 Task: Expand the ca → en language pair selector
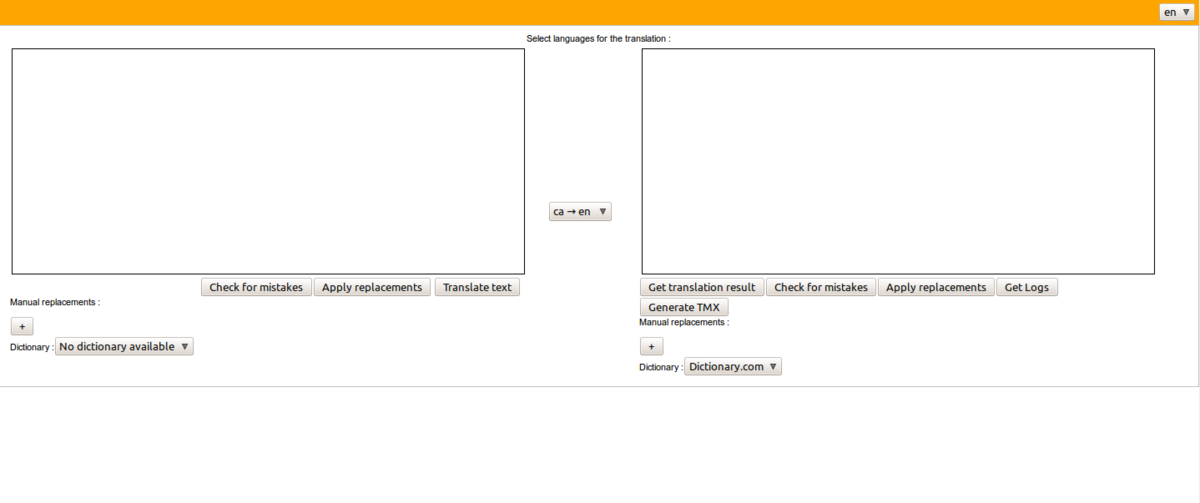click(580, 212)
